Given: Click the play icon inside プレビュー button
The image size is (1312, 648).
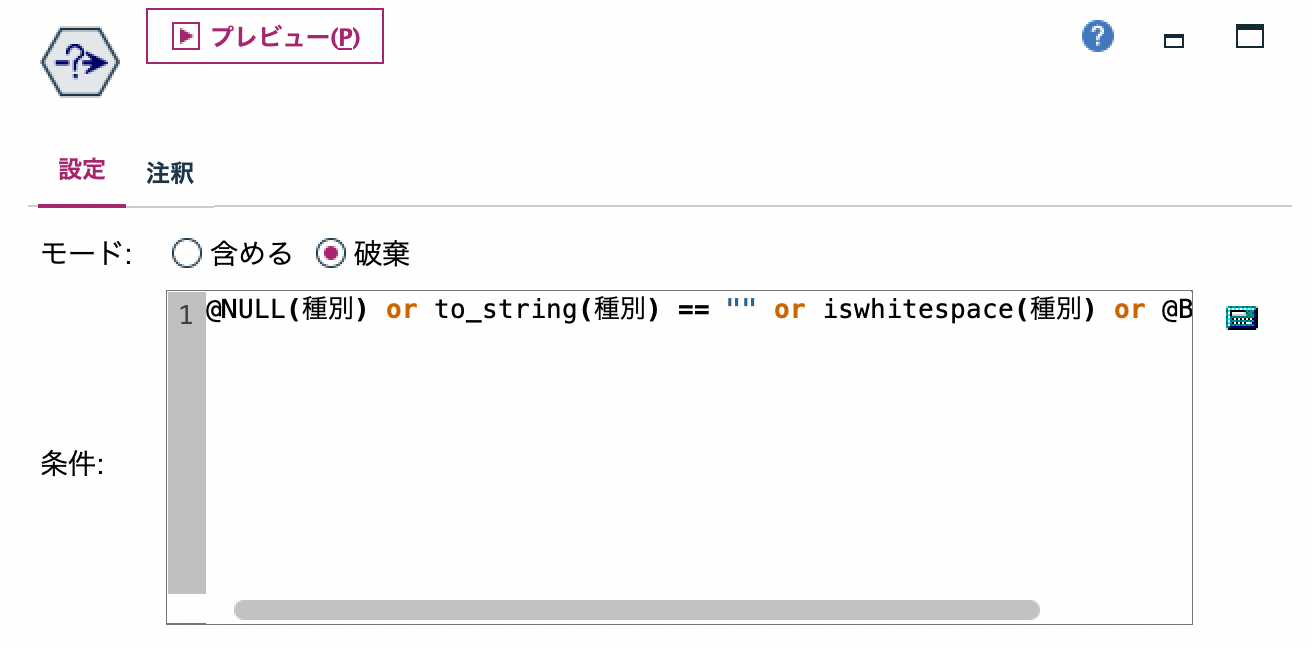Looking at the screenshot, I should (x=183, y=36).
